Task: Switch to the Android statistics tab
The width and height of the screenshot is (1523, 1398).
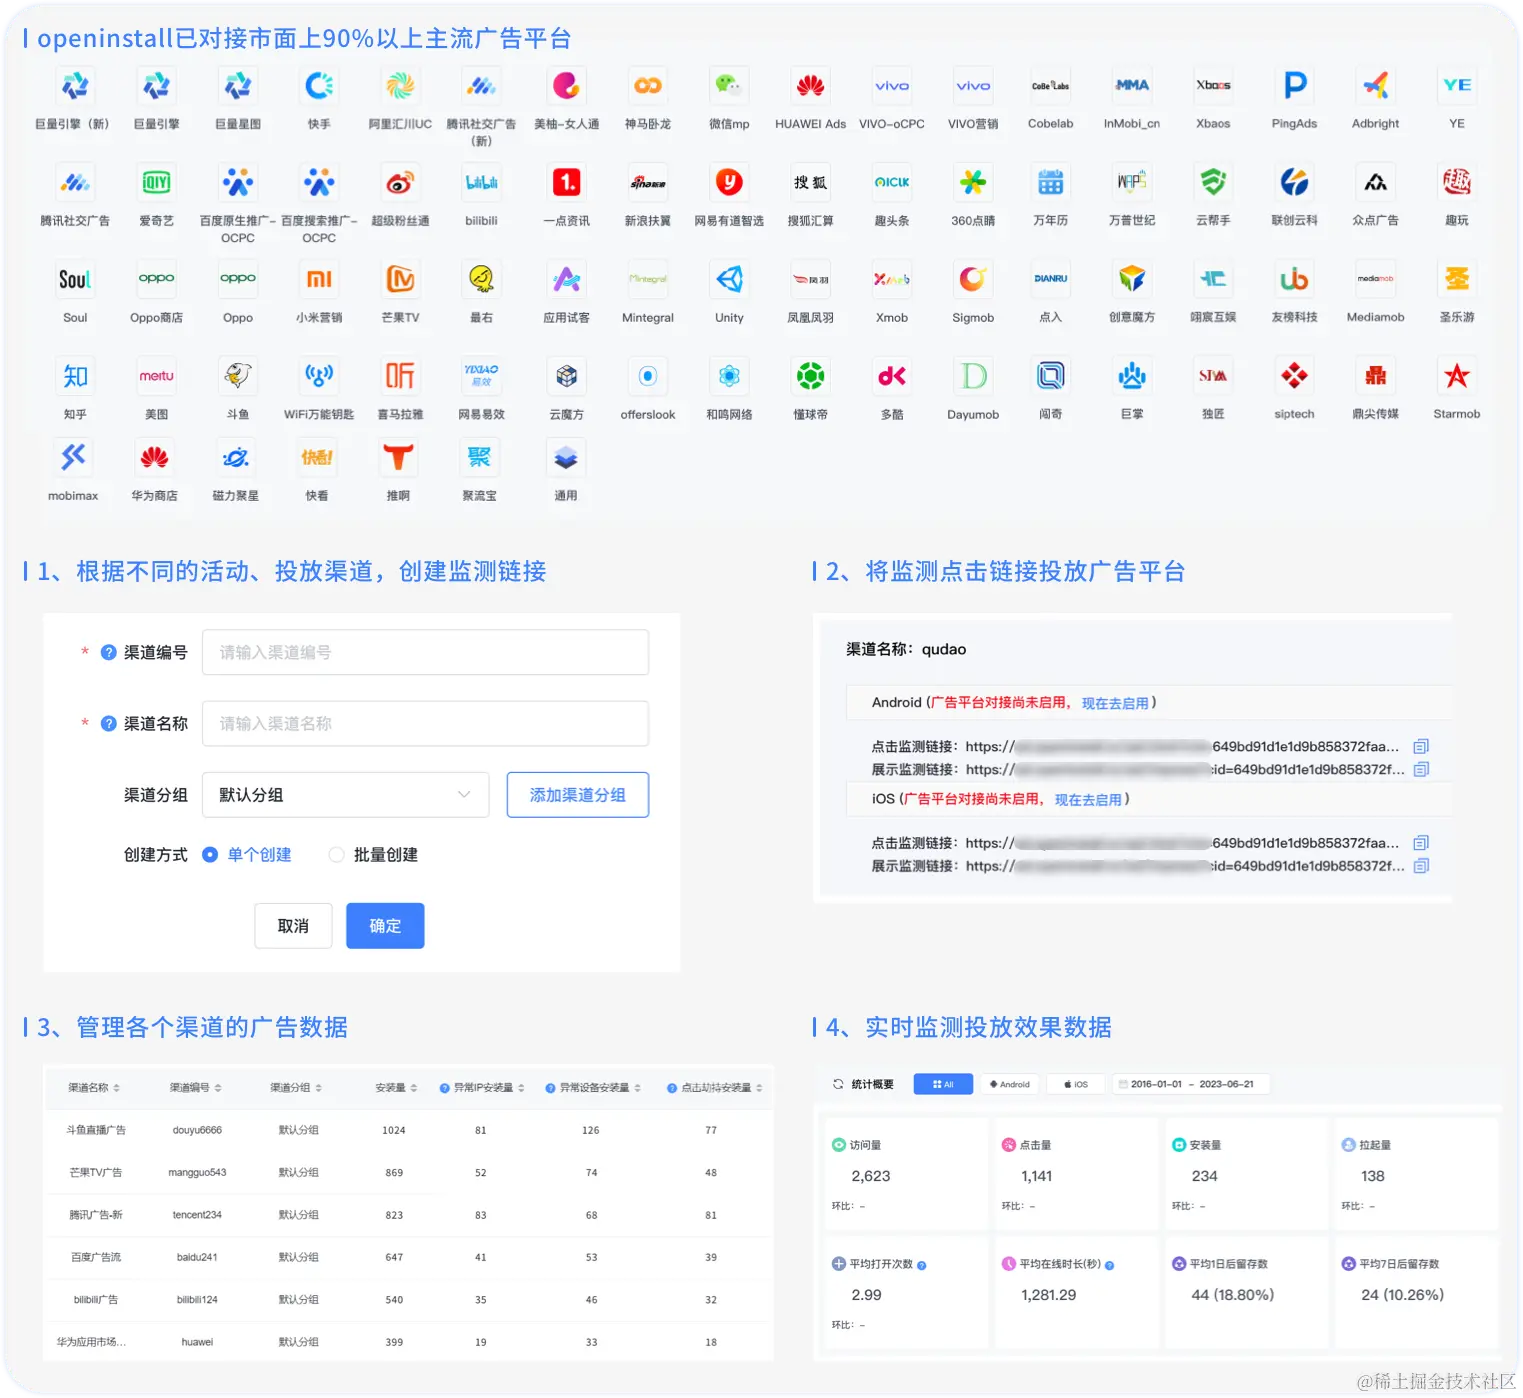Action: 1009,1084
